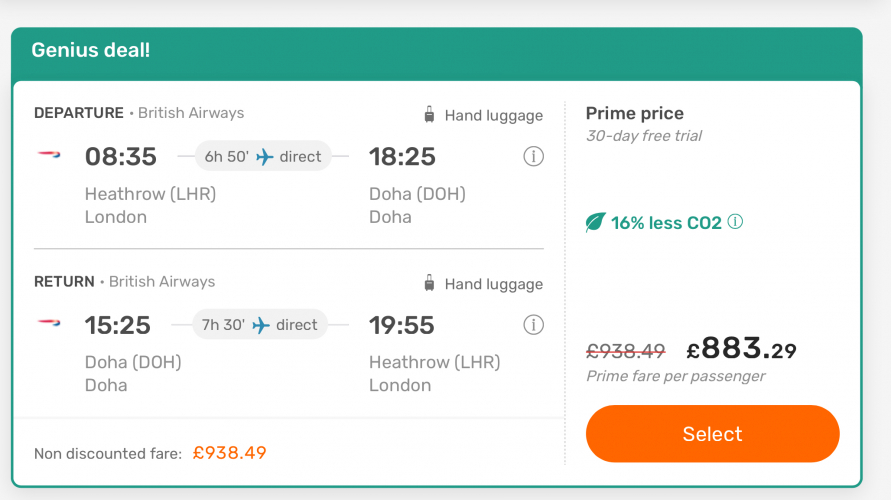
Task: Click the return hand luggage suitcase icon
Action: point(430,283)
